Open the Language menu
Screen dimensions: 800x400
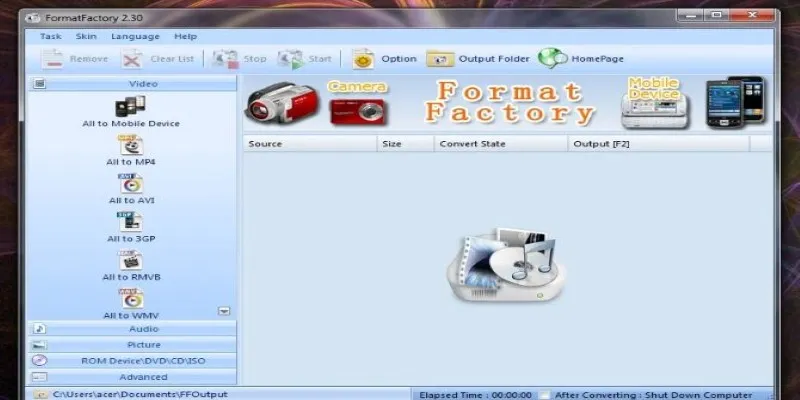pyautogui.click(x=135, y=36)
